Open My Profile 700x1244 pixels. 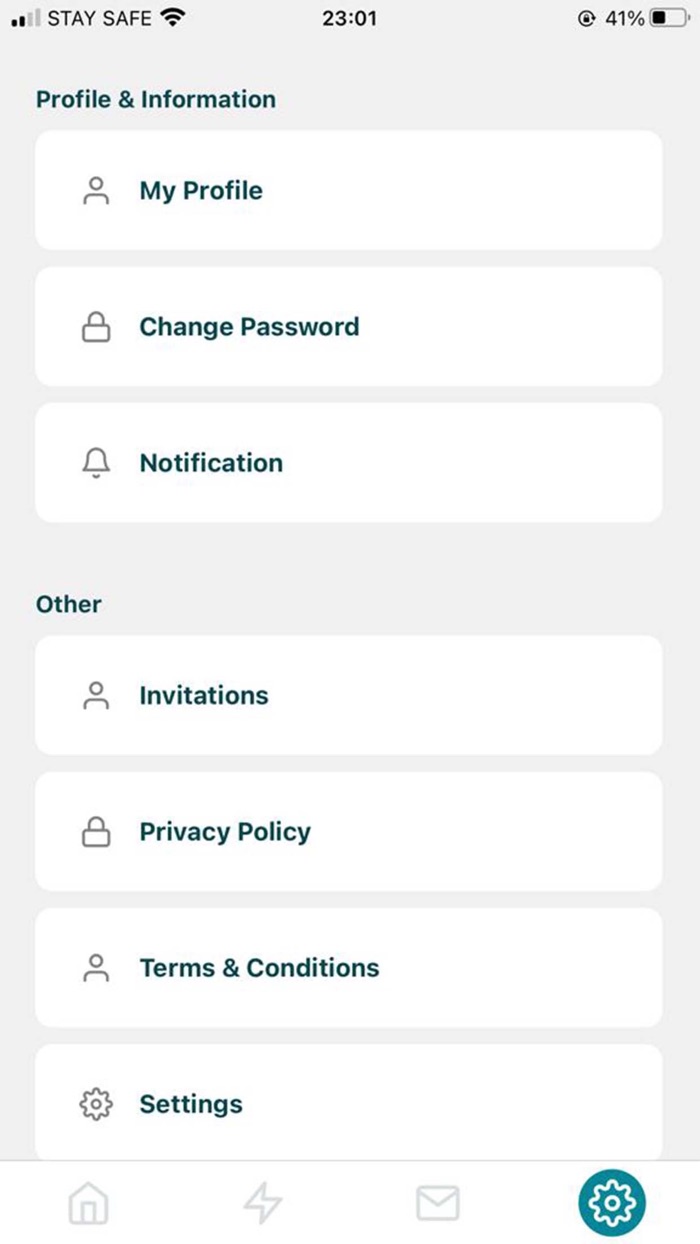tap(200, 190)
